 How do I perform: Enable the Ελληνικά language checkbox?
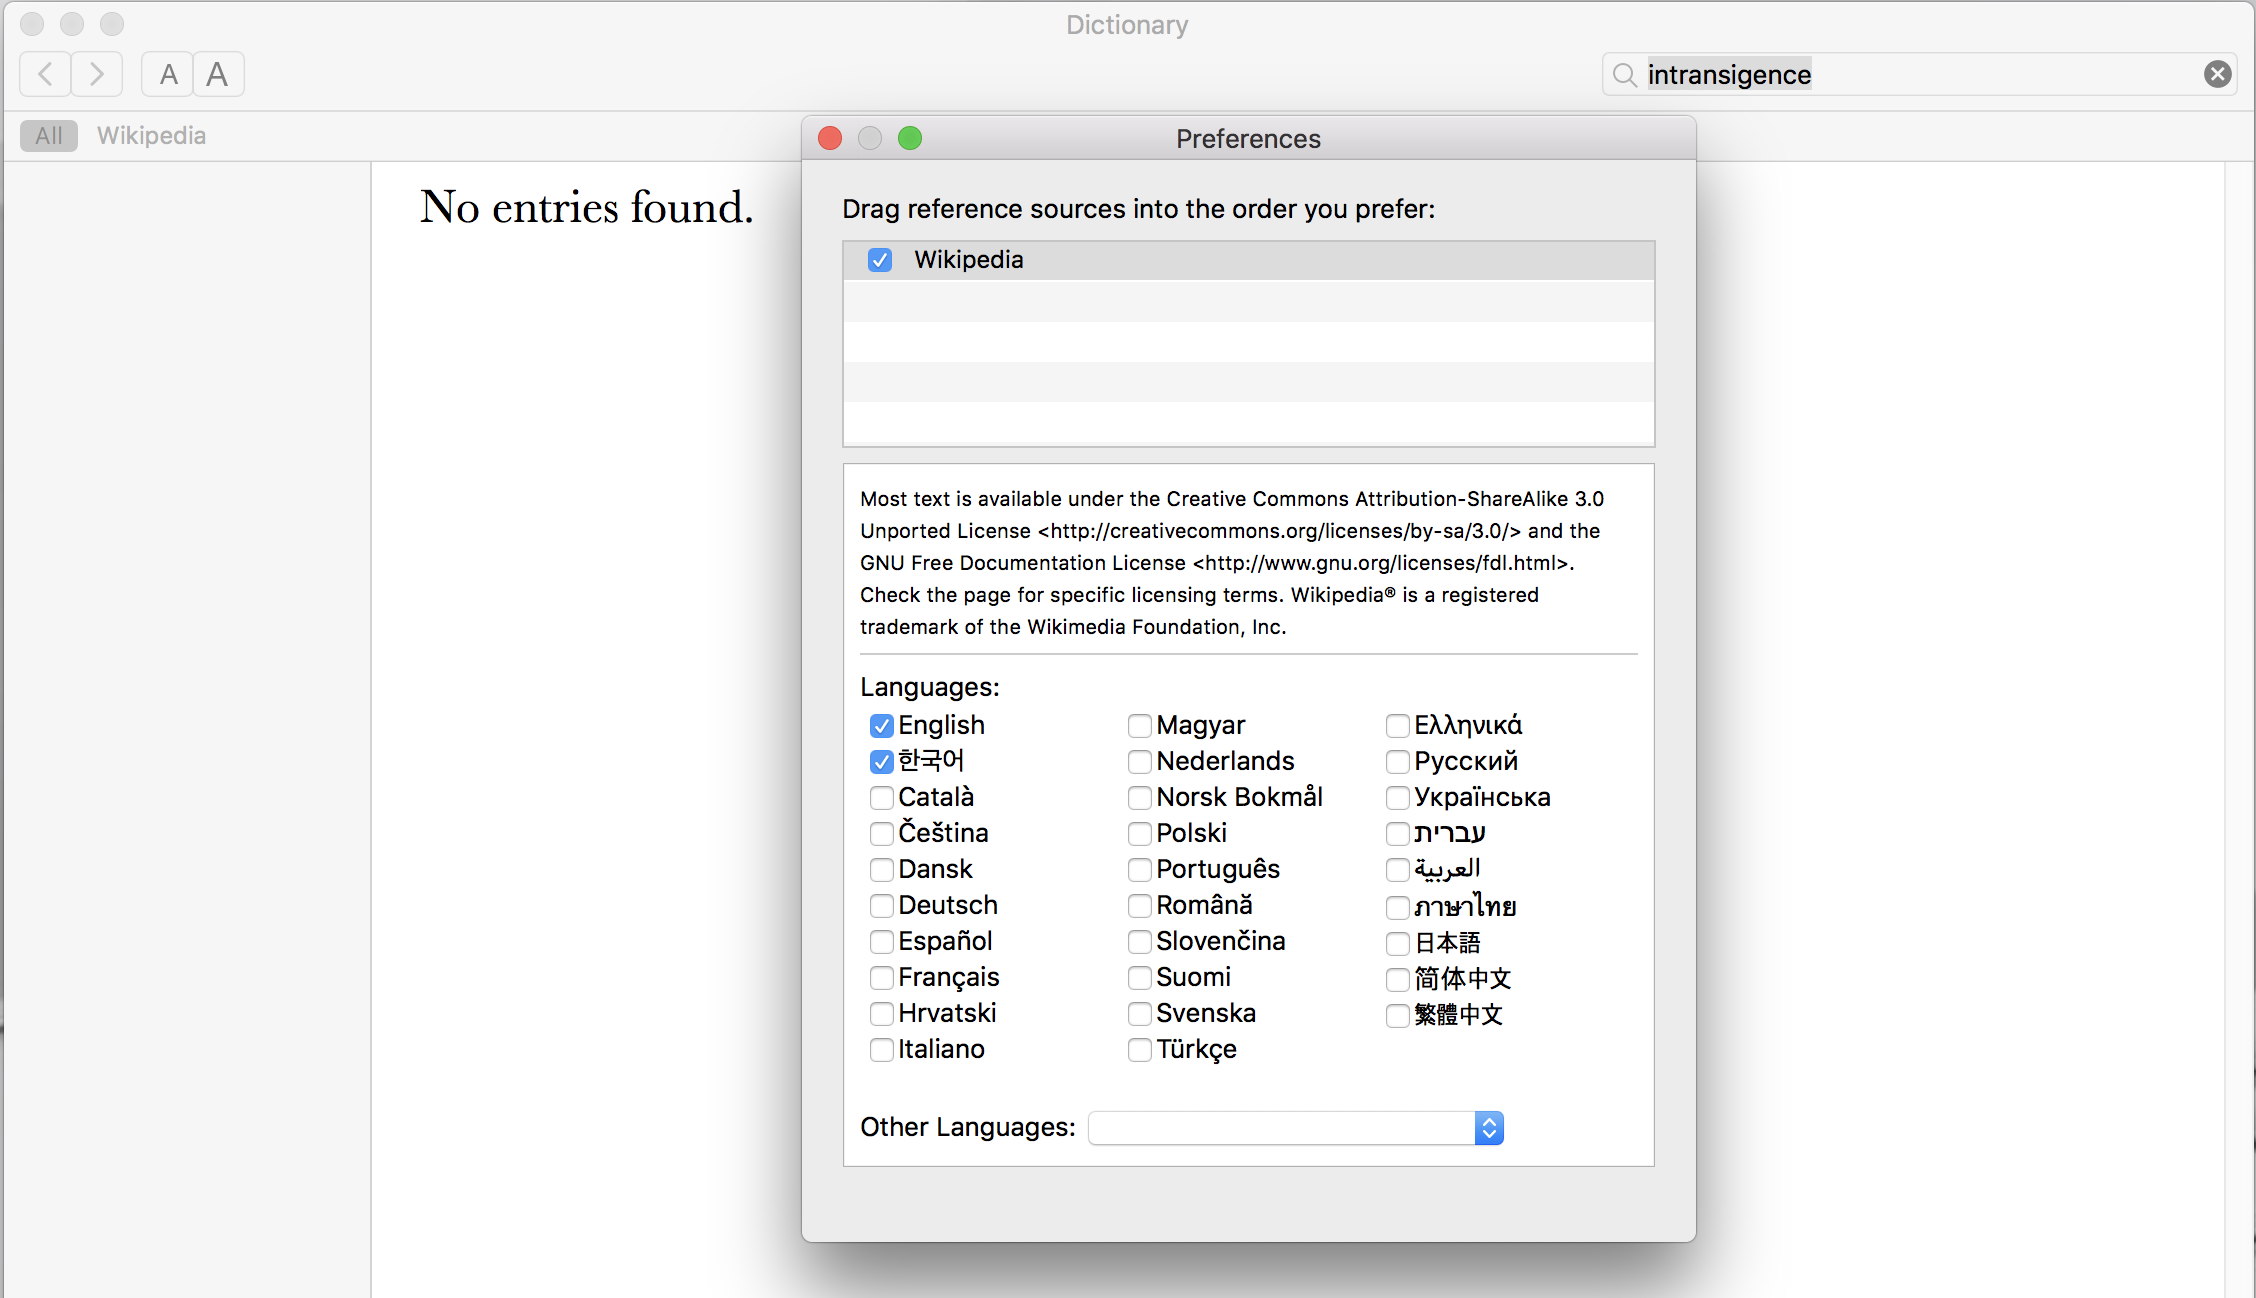click(1397, 725)
